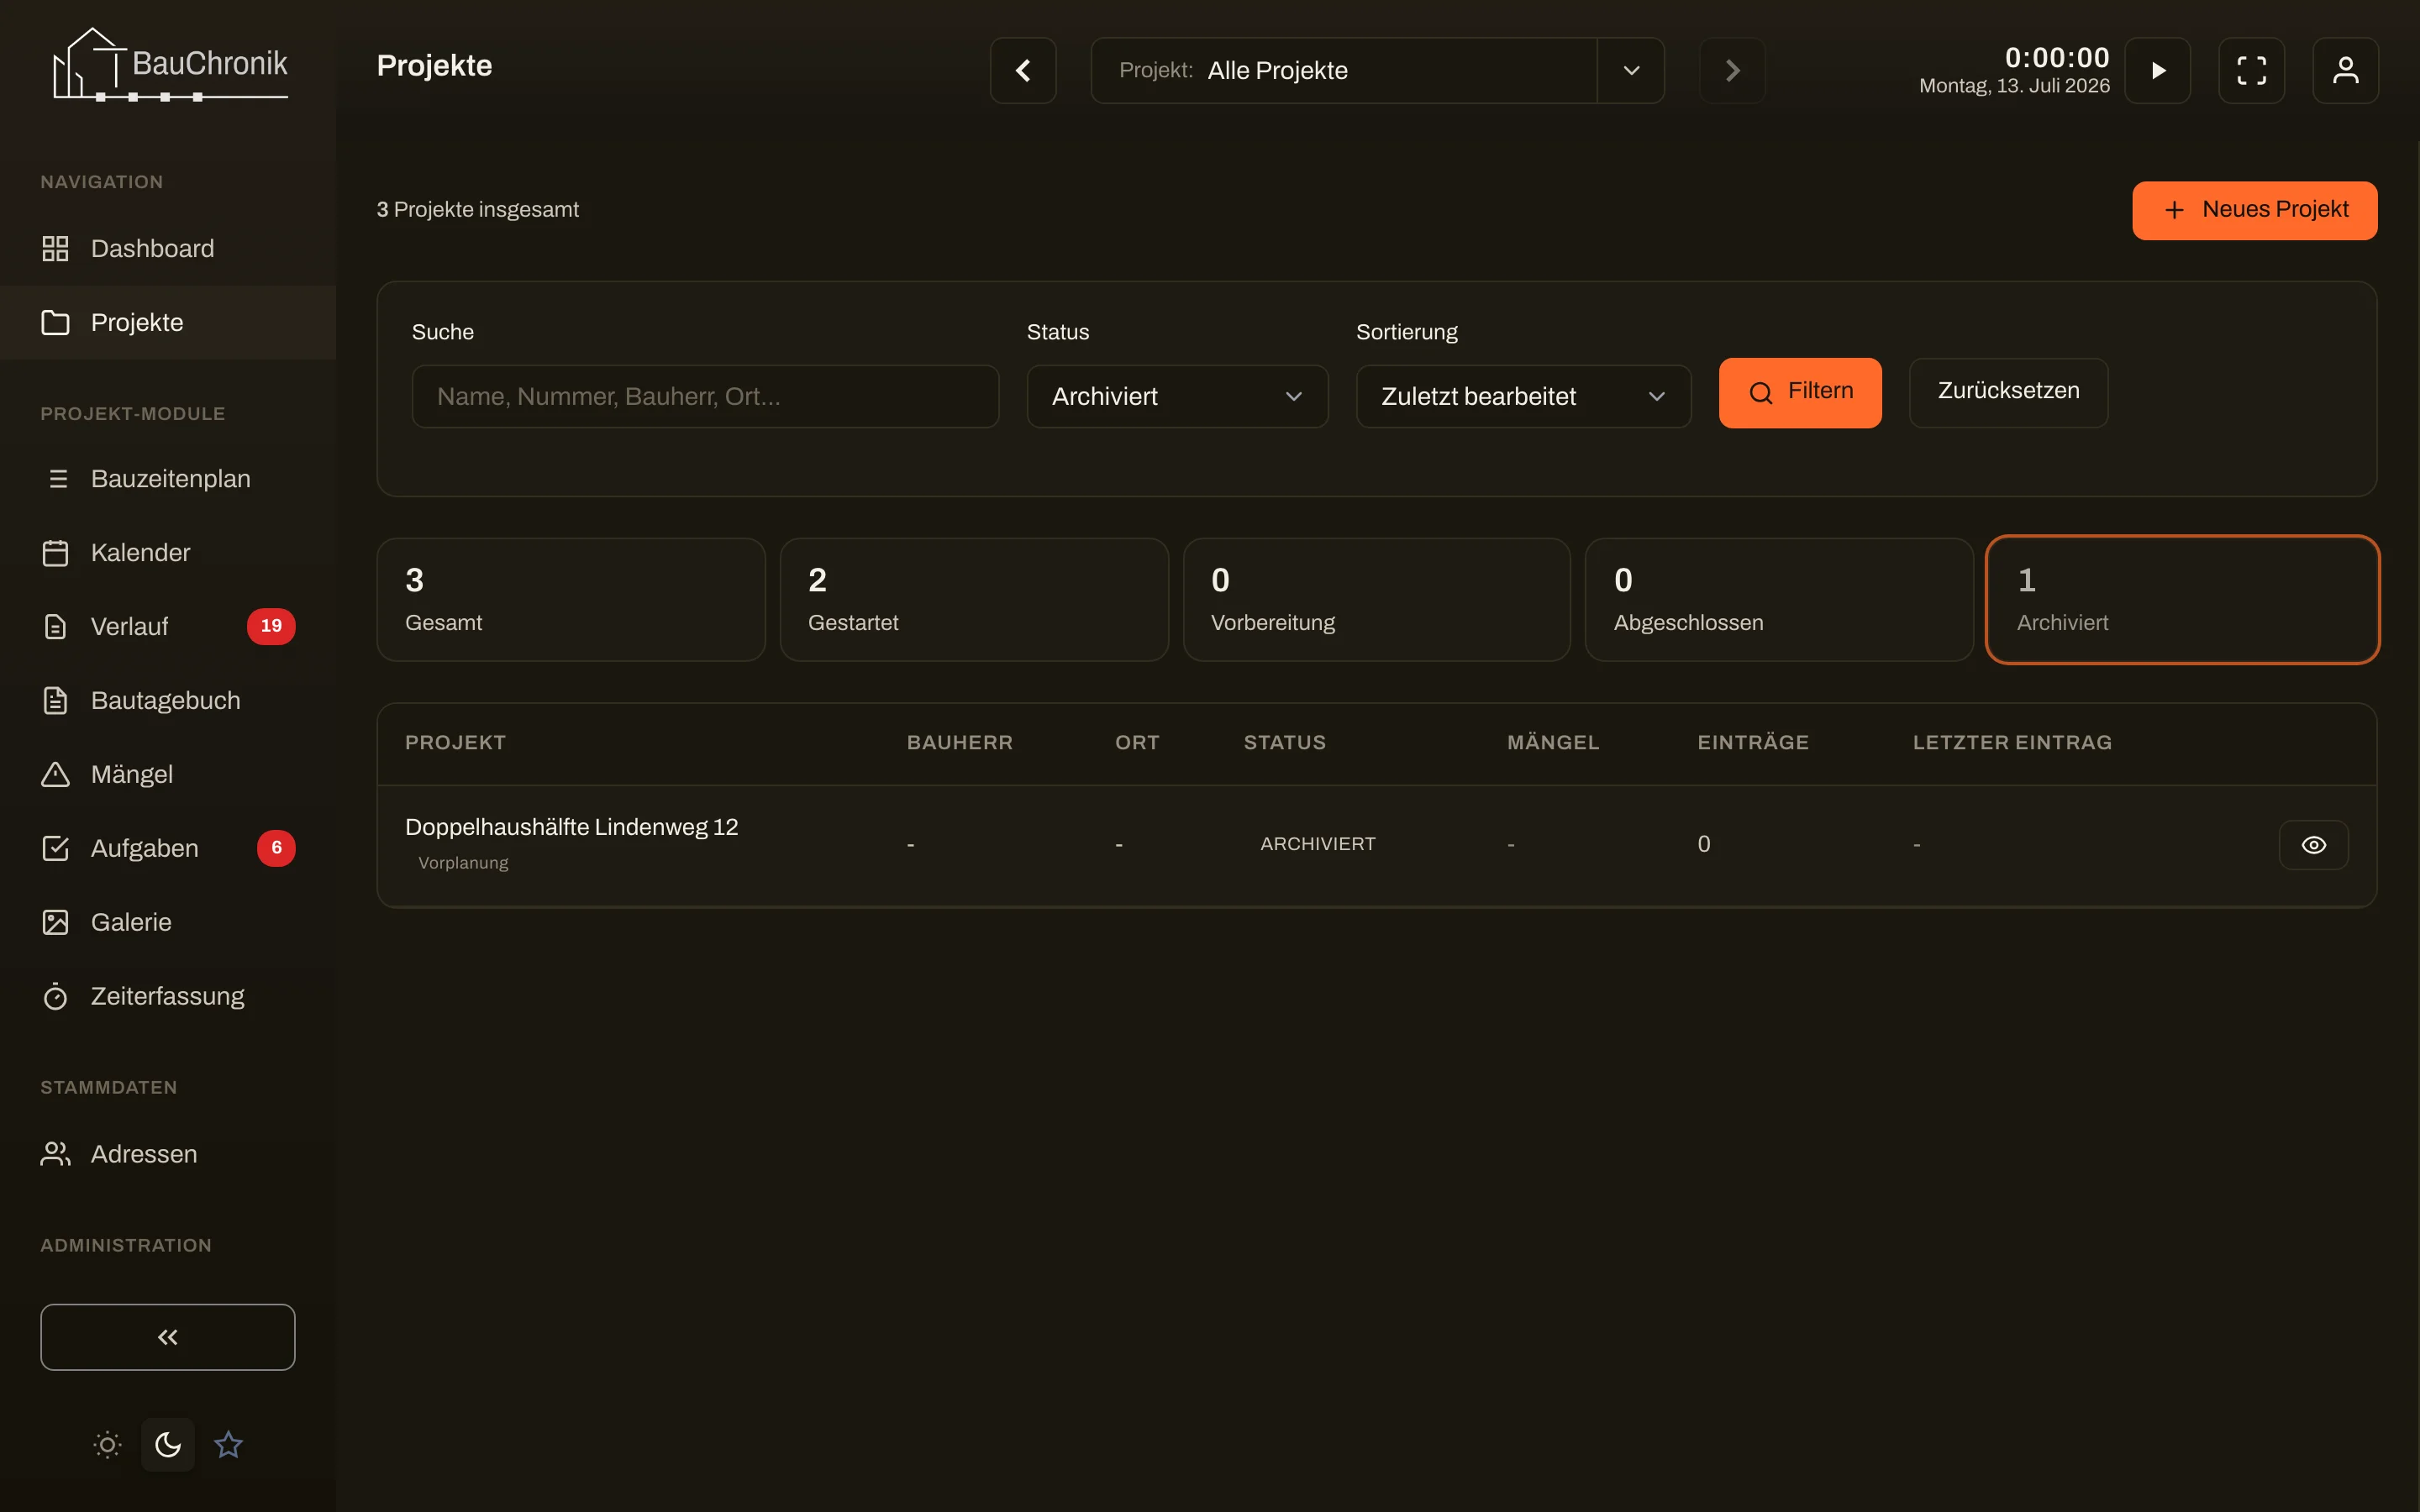Click the Adressen people icon
This screenshot has width=2420, height=1512.
click(x=55, y=1154)
